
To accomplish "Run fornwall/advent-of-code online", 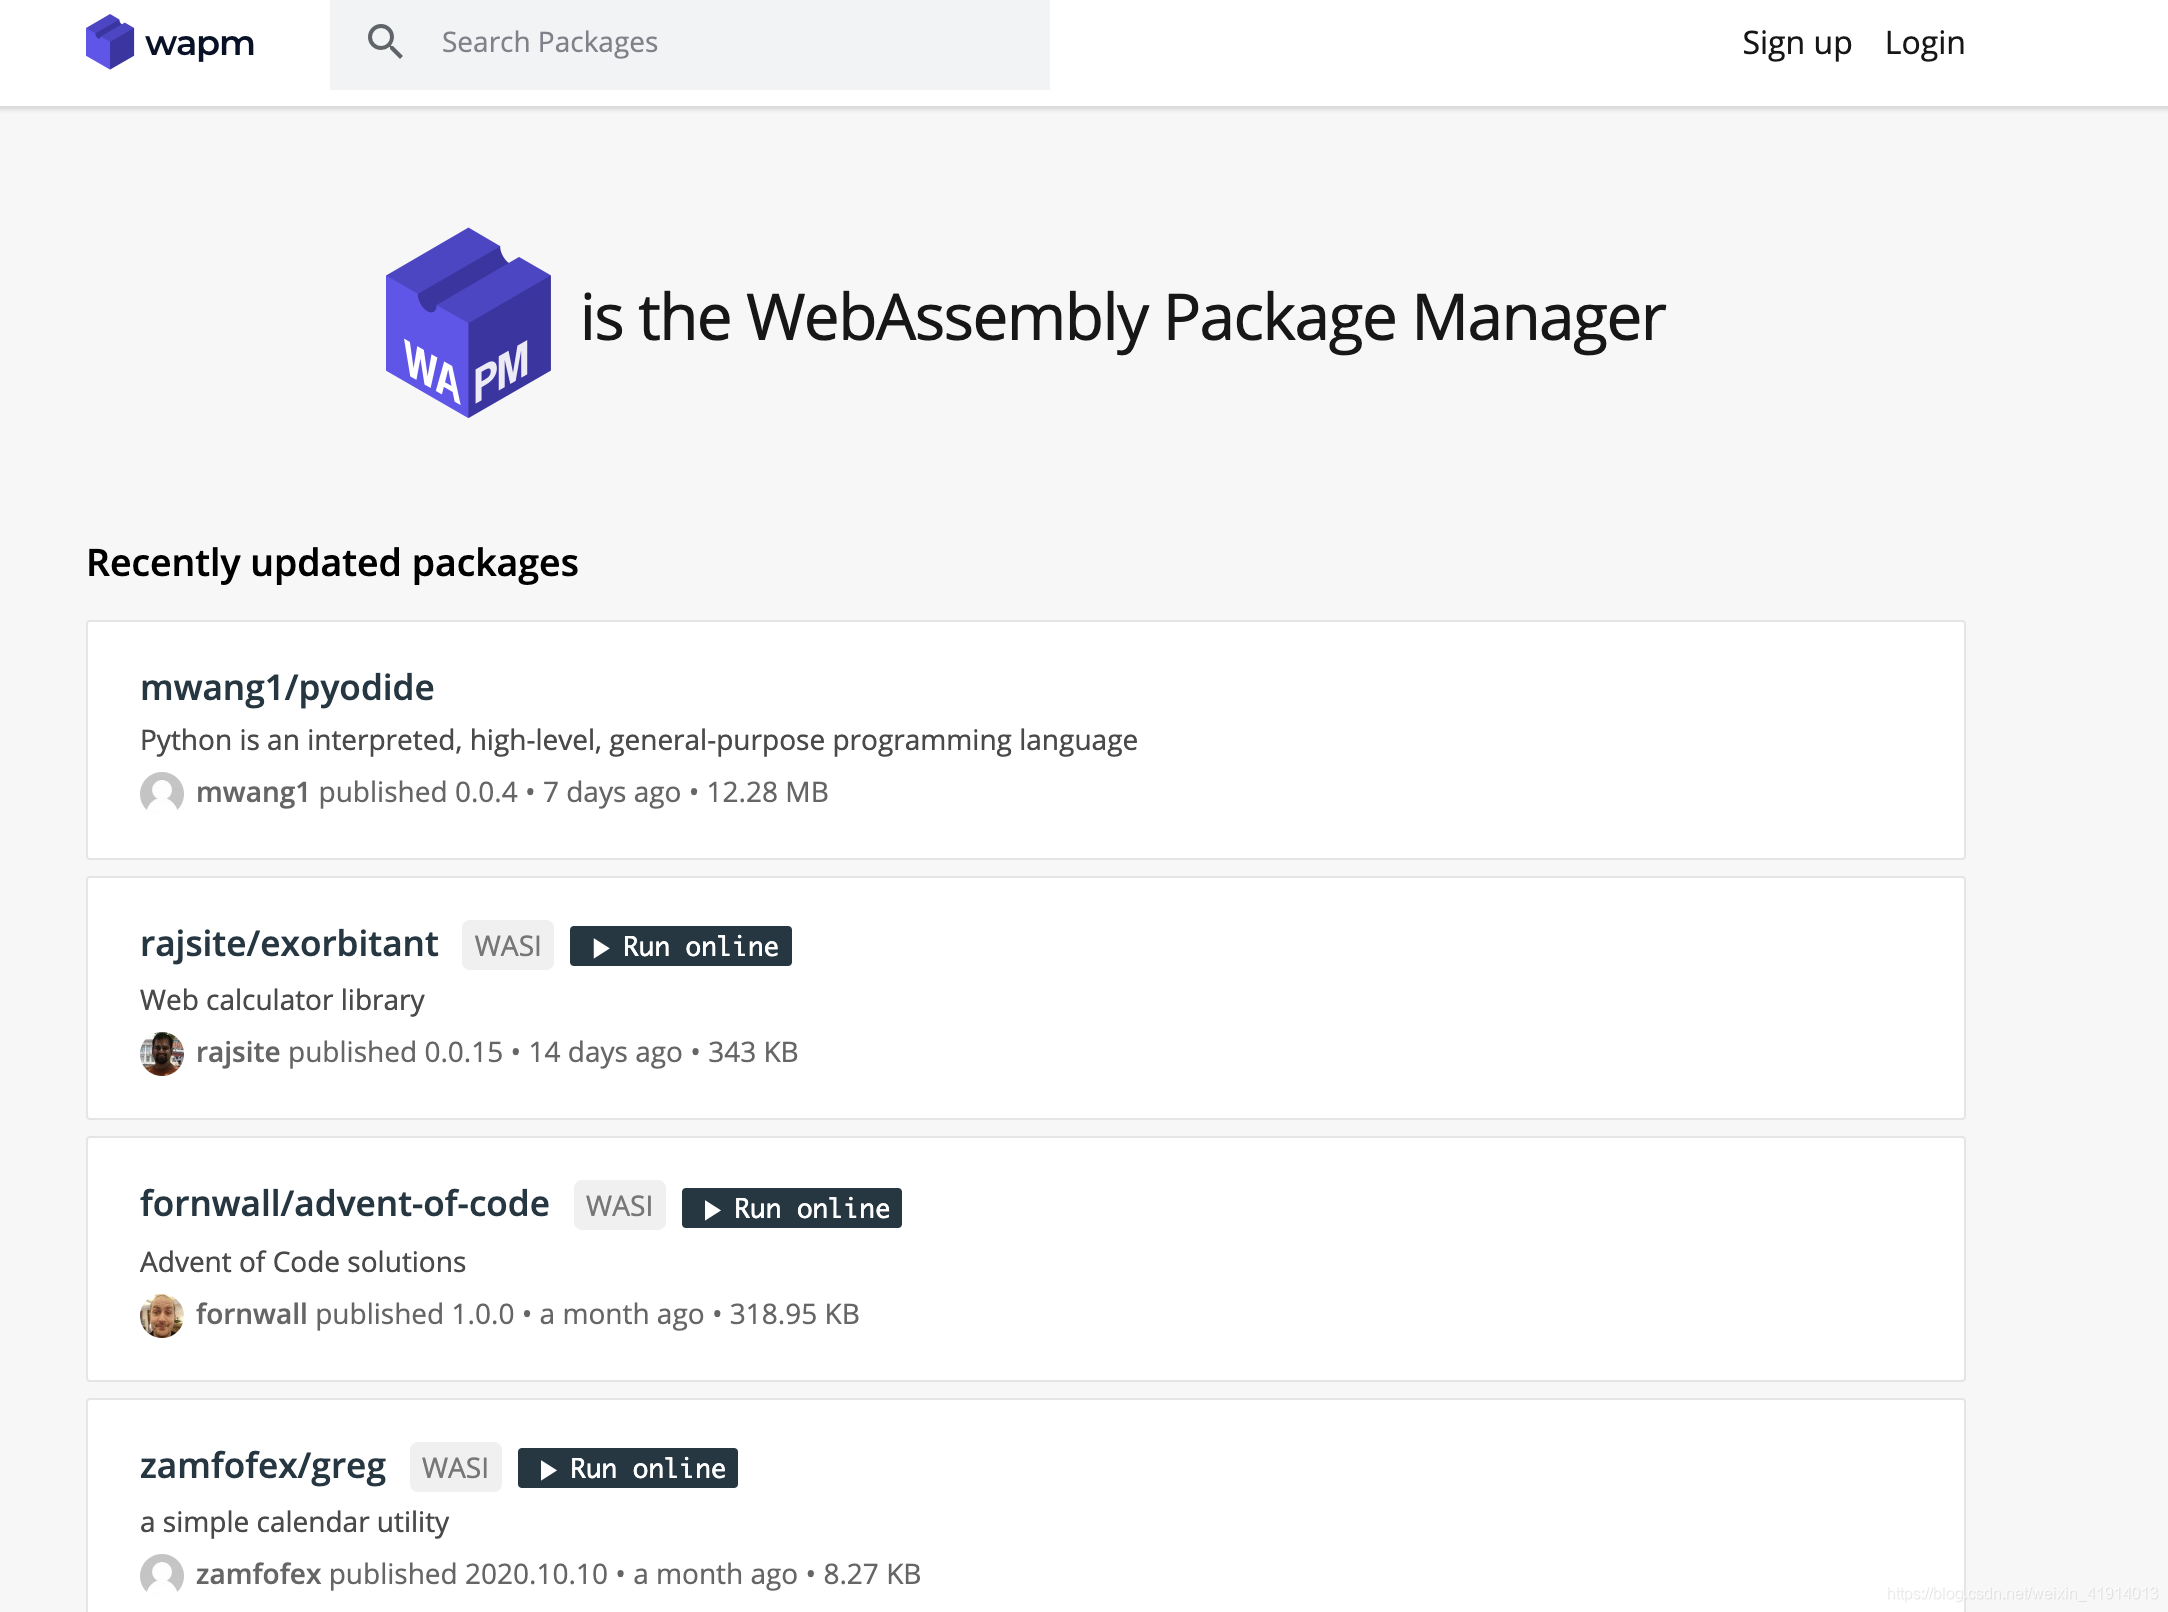I will click(x=792, y=1208).
